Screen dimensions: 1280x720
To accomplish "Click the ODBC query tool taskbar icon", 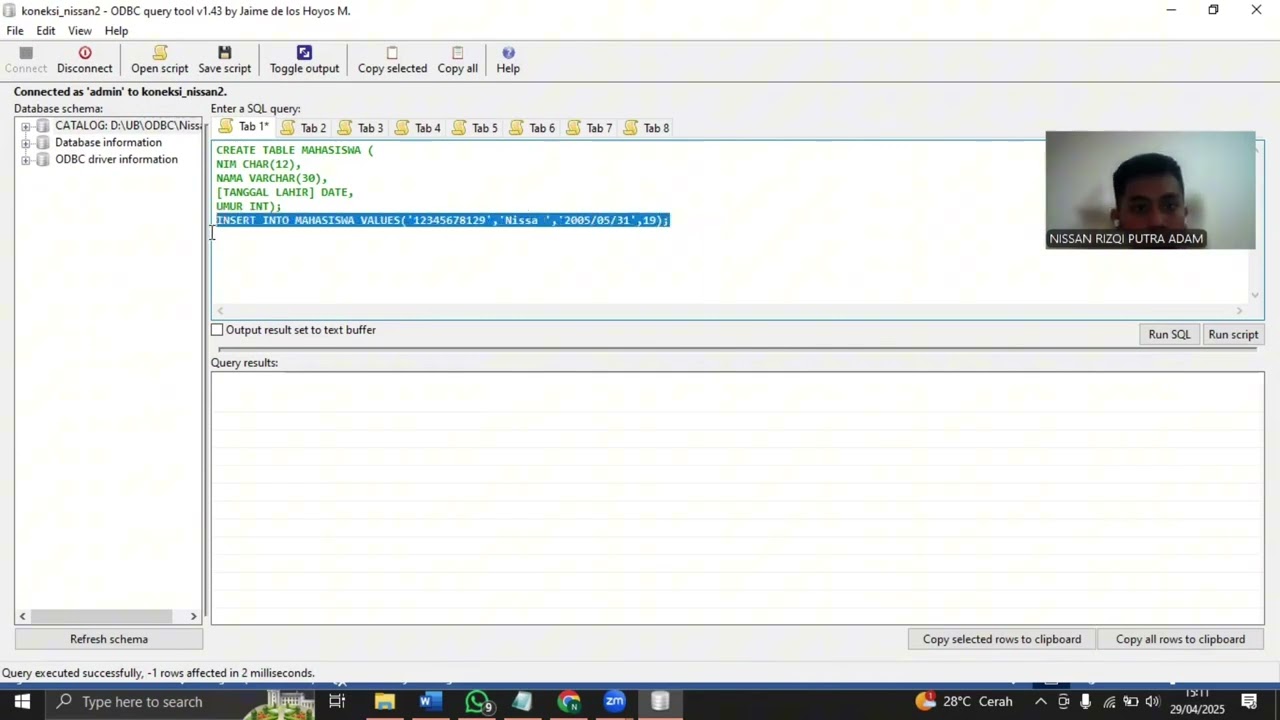I will tap(660, 702).
